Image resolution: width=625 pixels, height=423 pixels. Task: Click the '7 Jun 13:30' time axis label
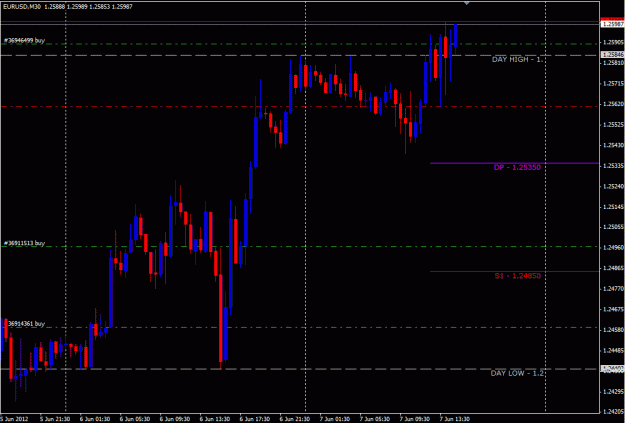click(x=454, y=419)
